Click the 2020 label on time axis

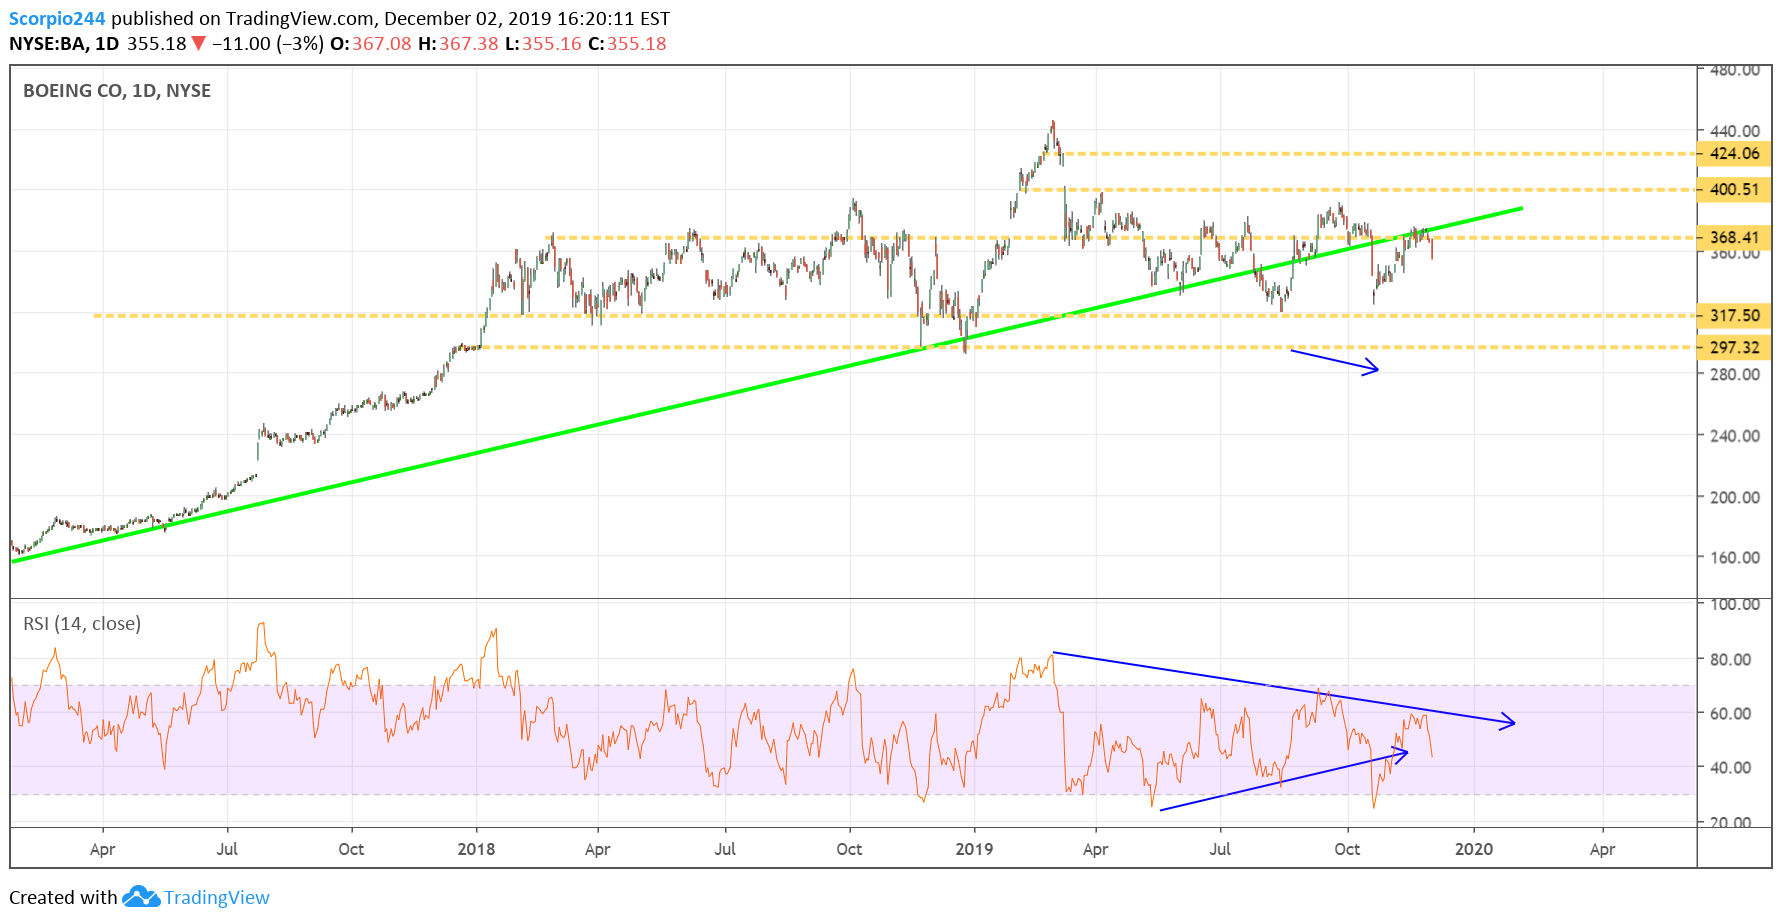[x=1474, y=849]
